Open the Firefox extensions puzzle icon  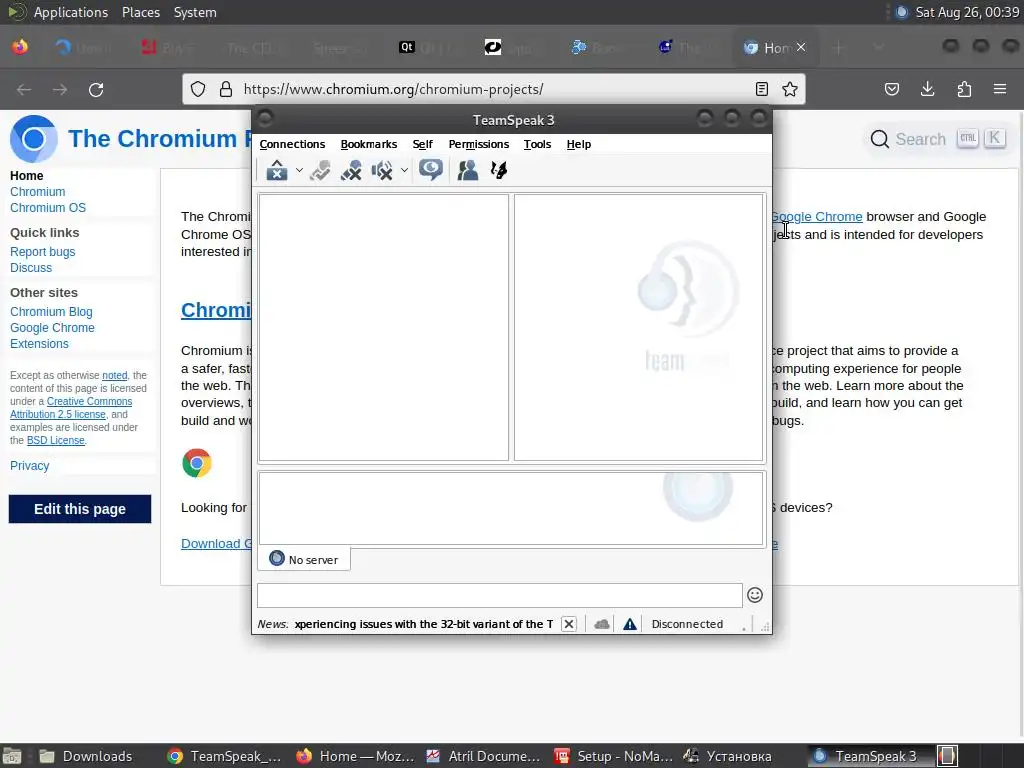[964, 89]
